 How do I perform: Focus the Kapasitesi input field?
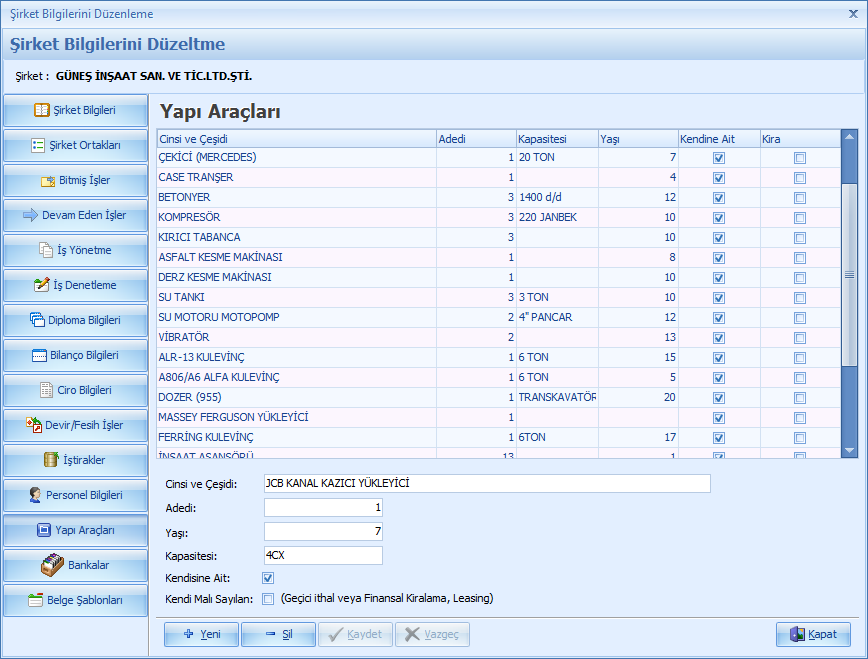(323, 555)
